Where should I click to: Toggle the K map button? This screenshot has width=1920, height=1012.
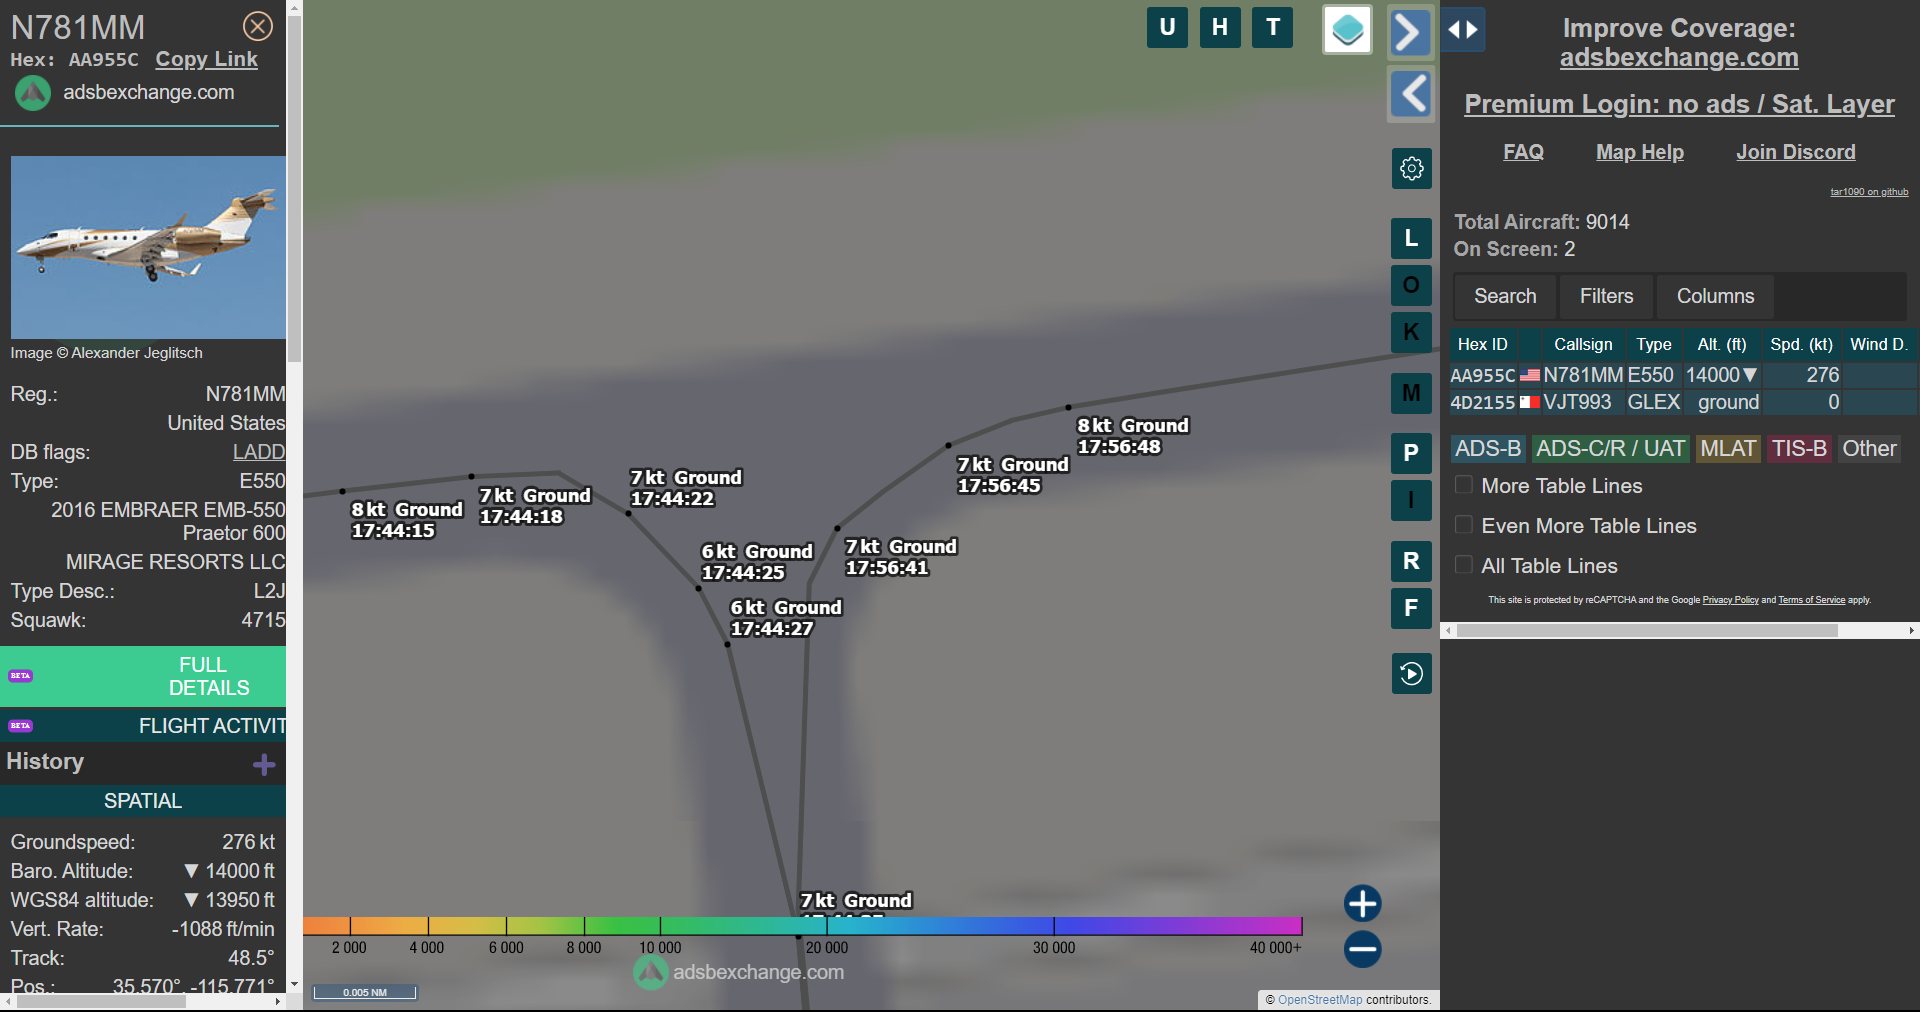(1411, 332)
